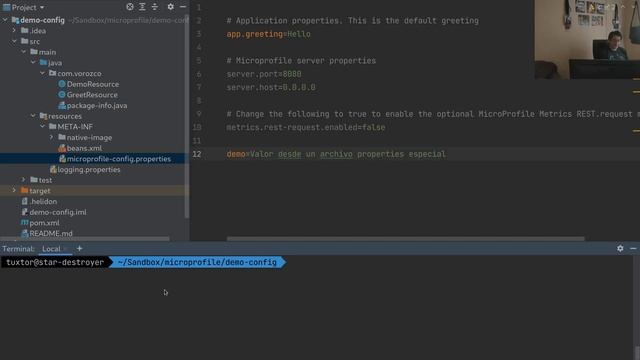Select the GreetResource class
This screenshot has height=360, width=640.
pyautogui.click(x=92, y=95)
